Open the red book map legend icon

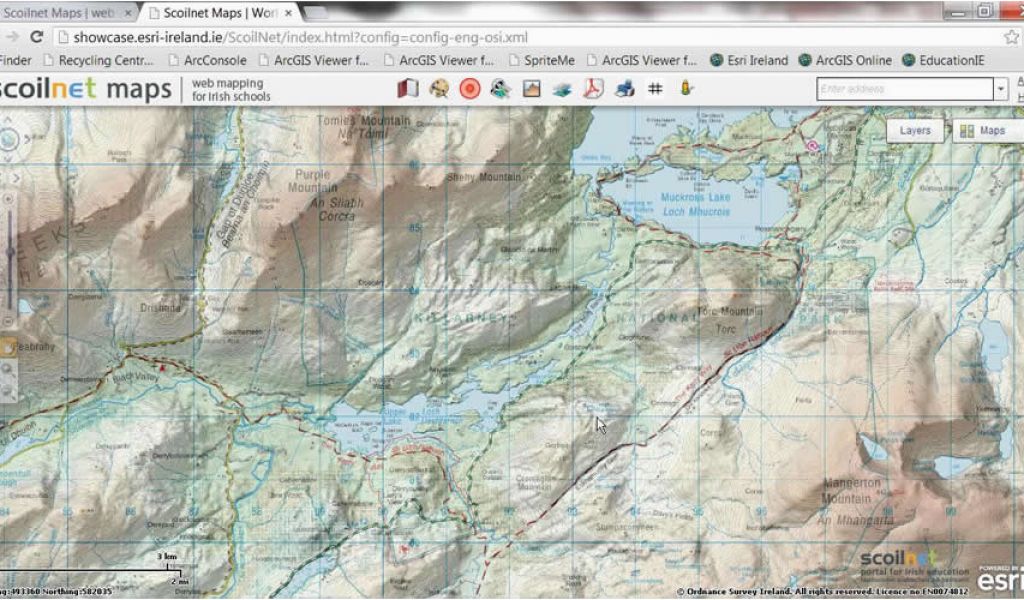tap(408, 88)
